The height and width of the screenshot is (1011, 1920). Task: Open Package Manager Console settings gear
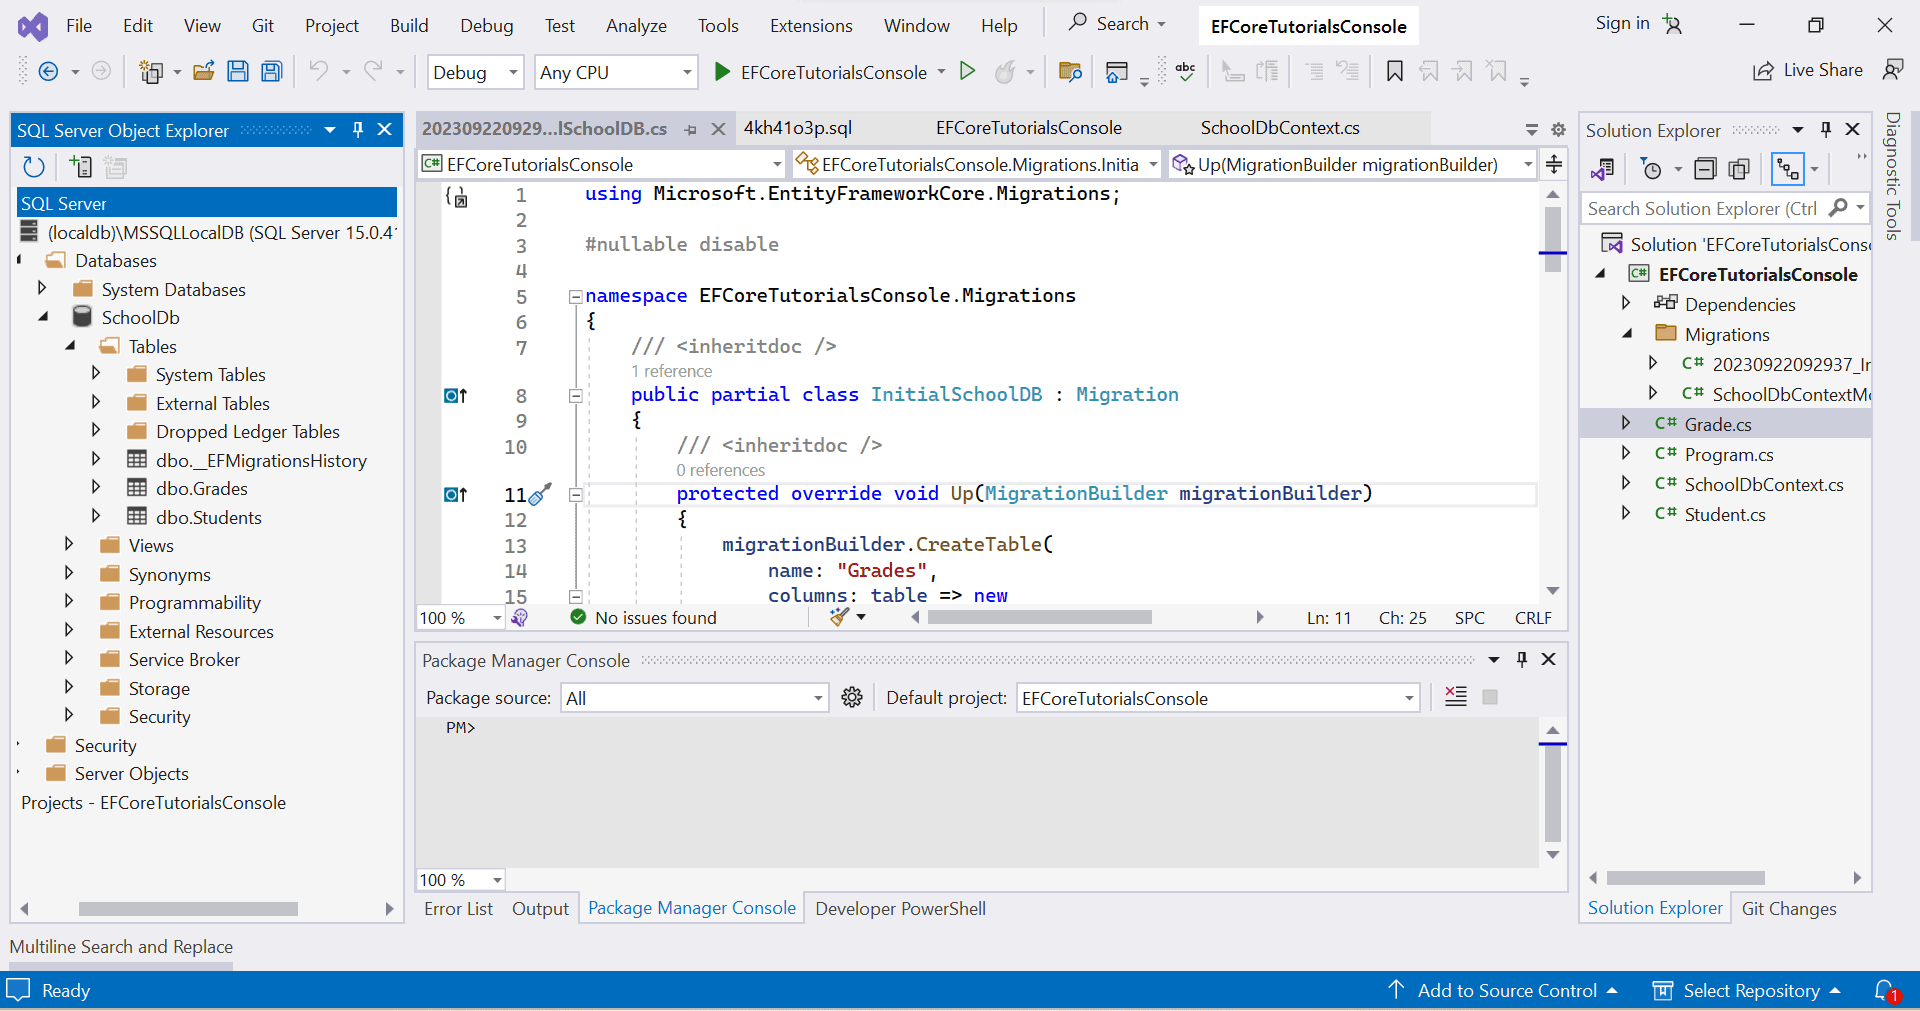coord(852,698)
